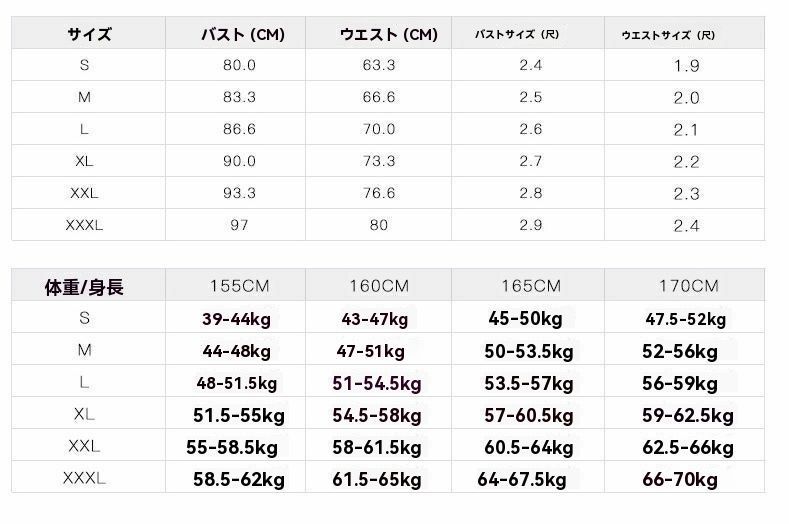Click the 47-51kg weight cell

pyautogui.click(x=370, y=351)
